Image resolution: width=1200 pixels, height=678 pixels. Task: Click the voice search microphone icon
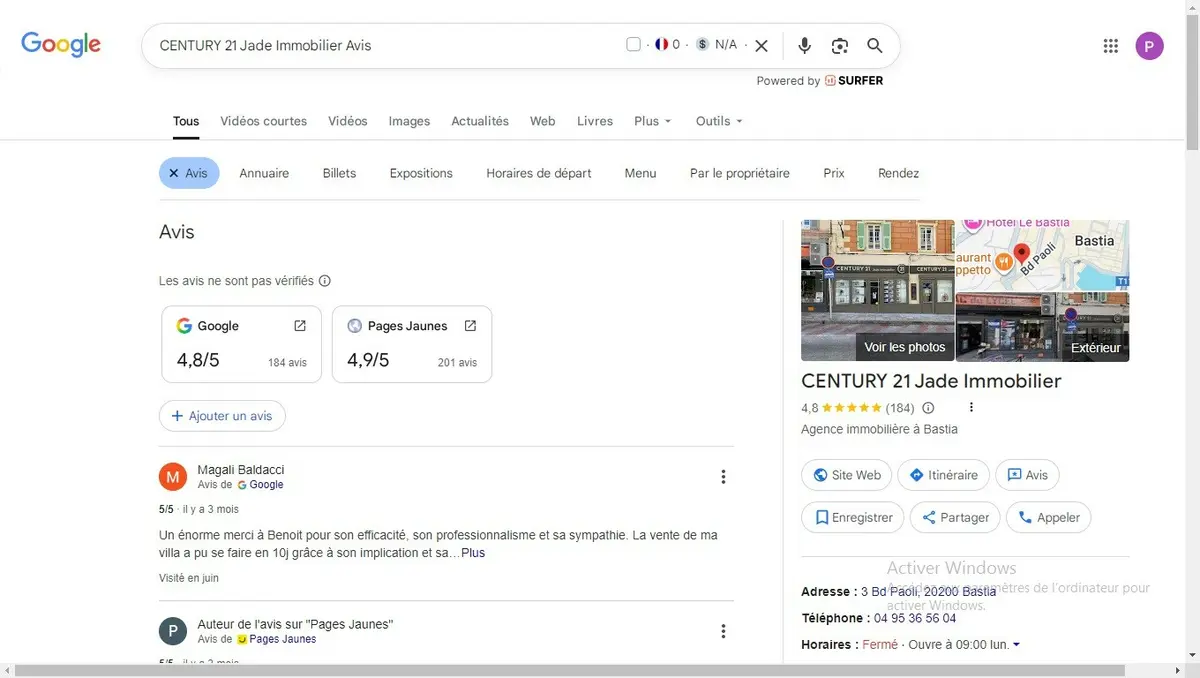click(804, 45)
